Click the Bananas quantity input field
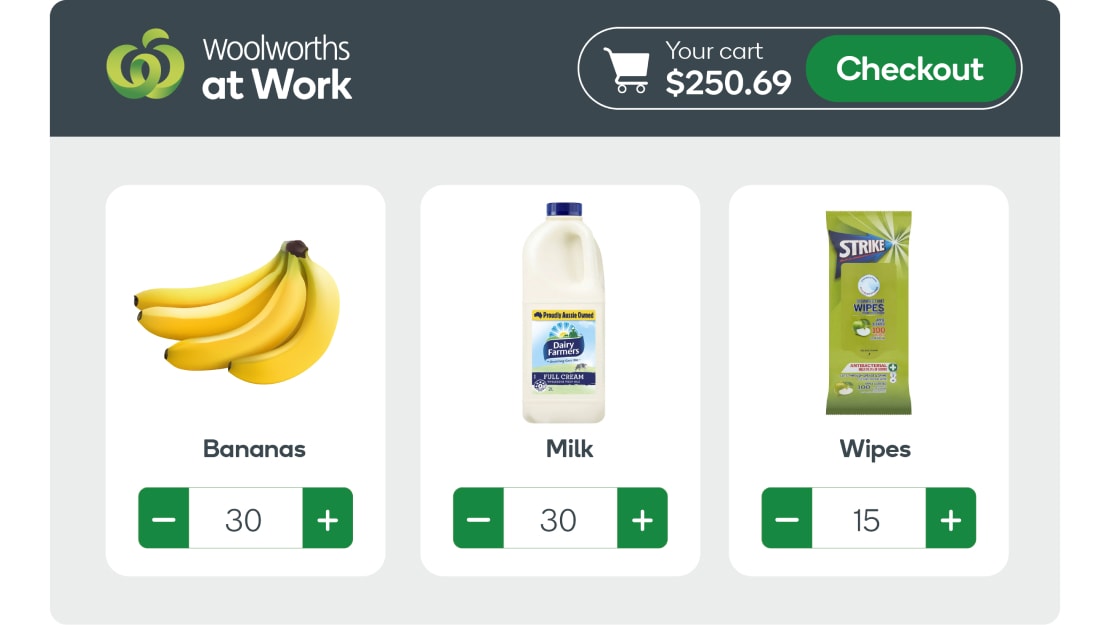 point(247,519)
